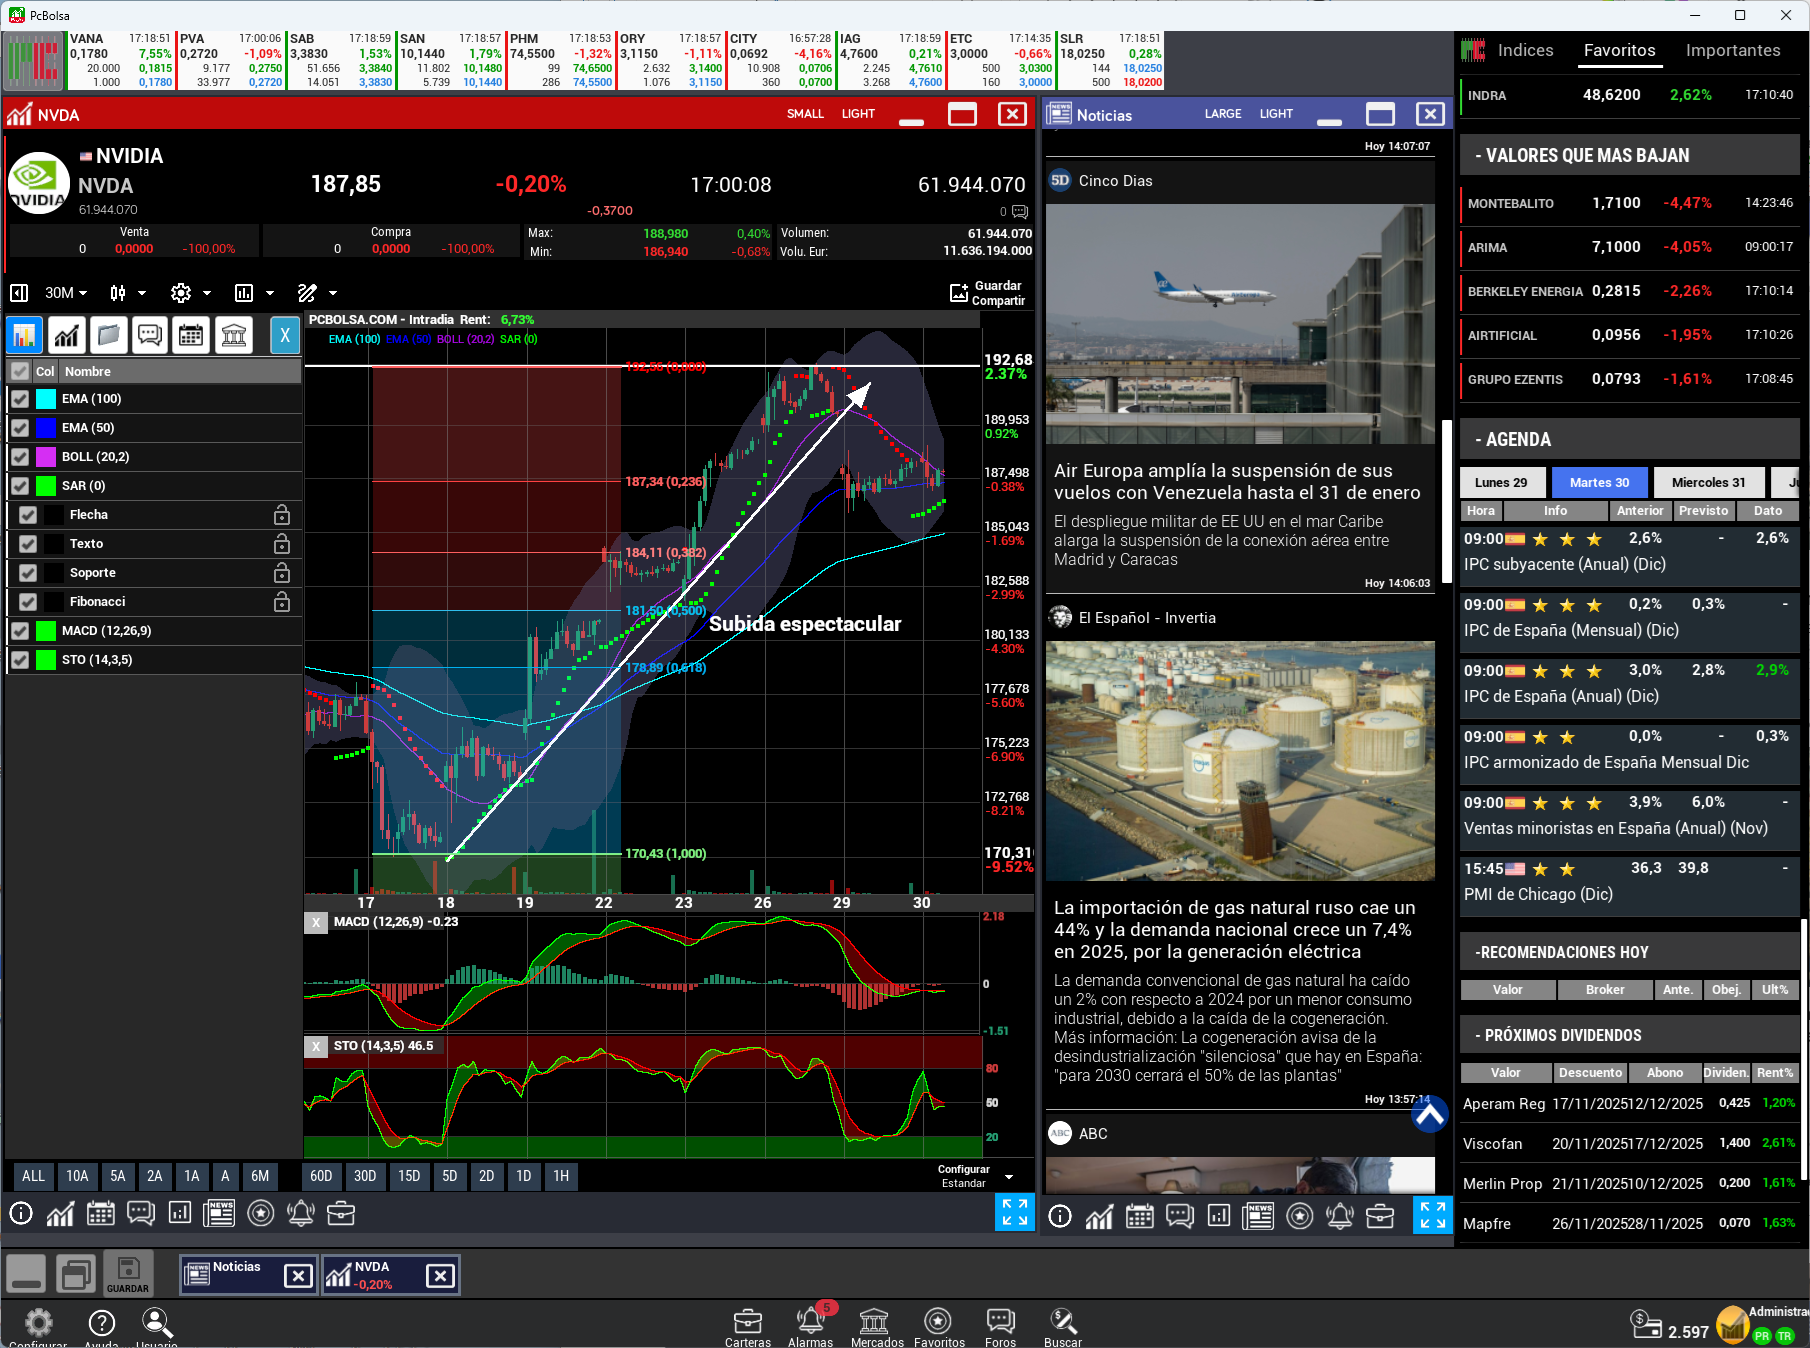Open the natural gas import news headline

(x=1235, y=930)
